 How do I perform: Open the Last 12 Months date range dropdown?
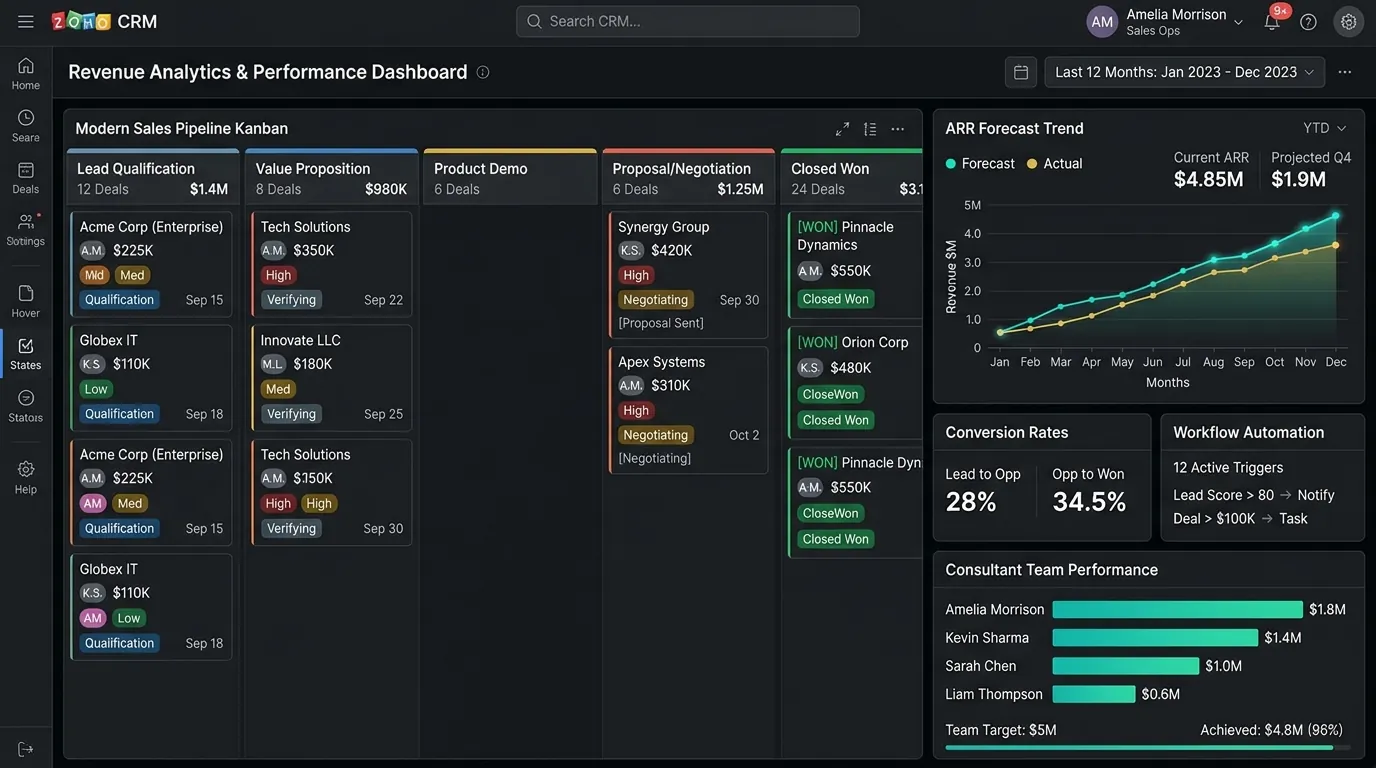click(x=1185, y=72)
